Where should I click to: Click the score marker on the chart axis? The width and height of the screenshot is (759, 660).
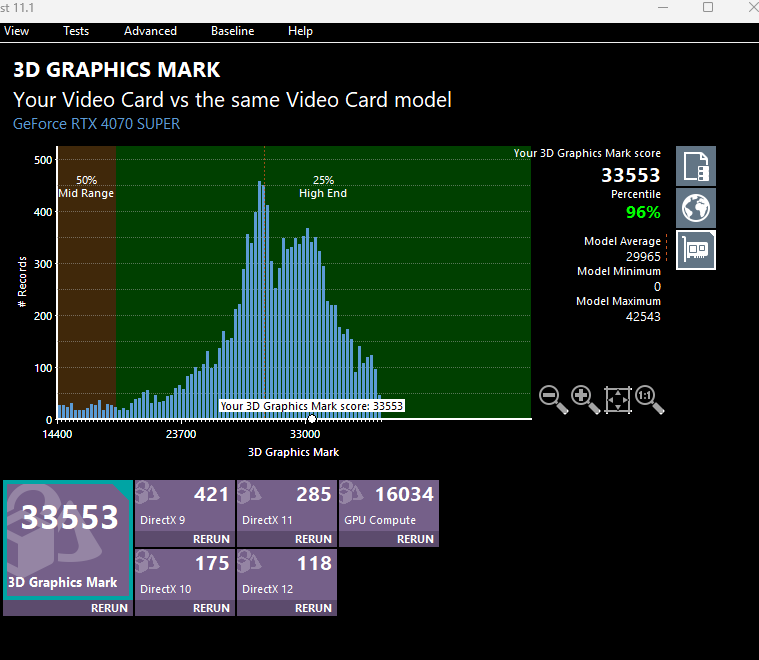[x=312, y=419]
